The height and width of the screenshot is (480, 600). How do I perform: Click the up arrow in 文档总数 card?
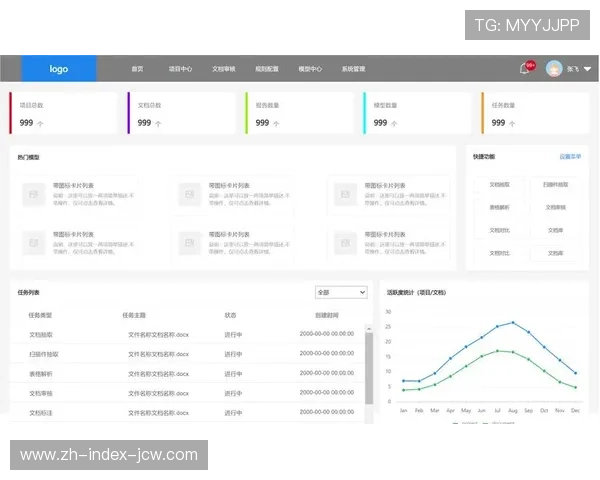(159, 124)
